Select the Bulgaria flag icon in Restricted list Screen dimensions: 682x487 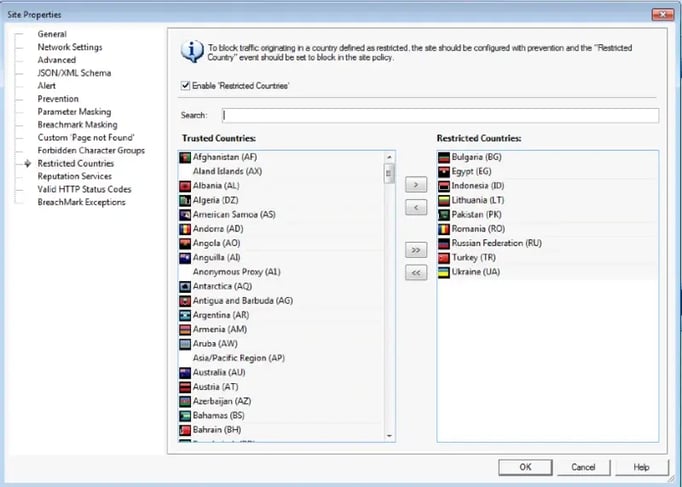click(444, 158)
